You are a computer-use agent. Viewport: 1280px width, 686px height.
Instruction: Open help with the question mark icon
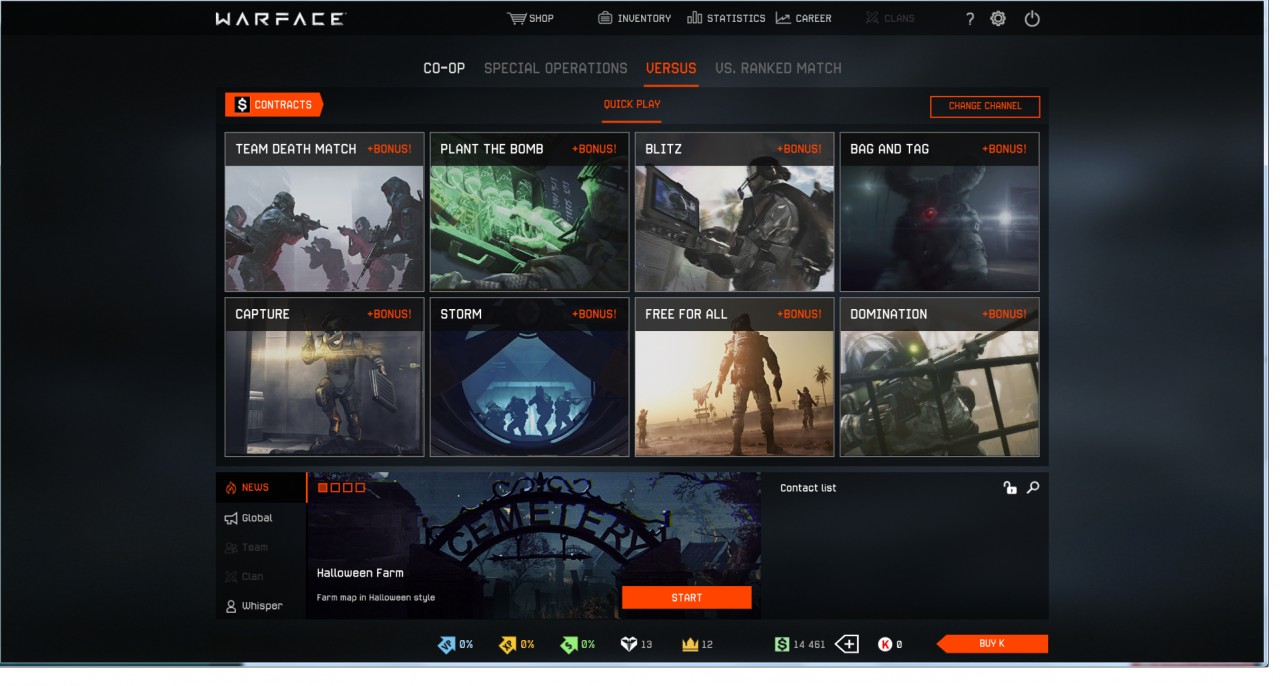pos(969,19)
